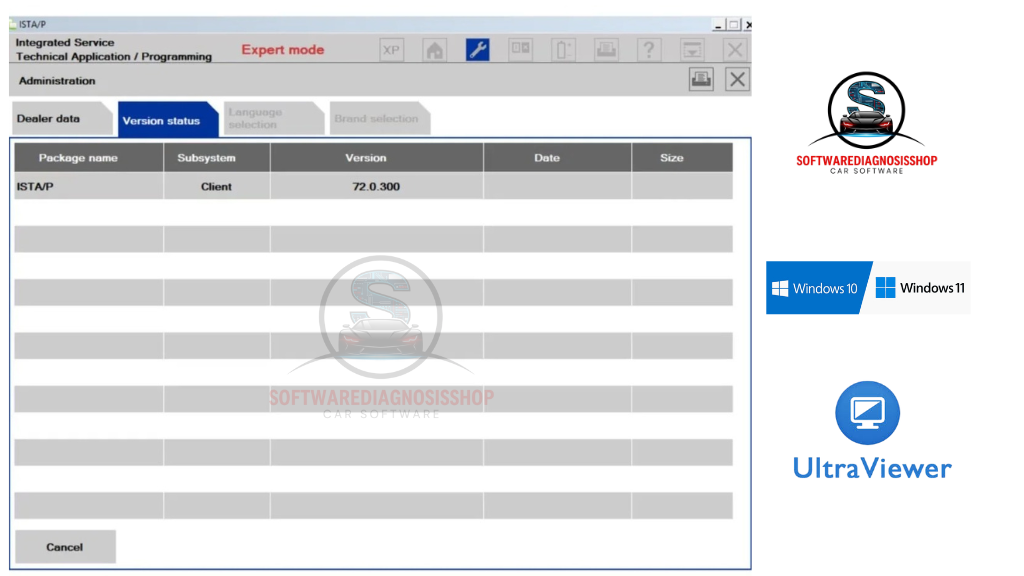Screen dimensions: 1024x576
Task: Close the Administration panel with the X
Action: (x=737, y=80)
